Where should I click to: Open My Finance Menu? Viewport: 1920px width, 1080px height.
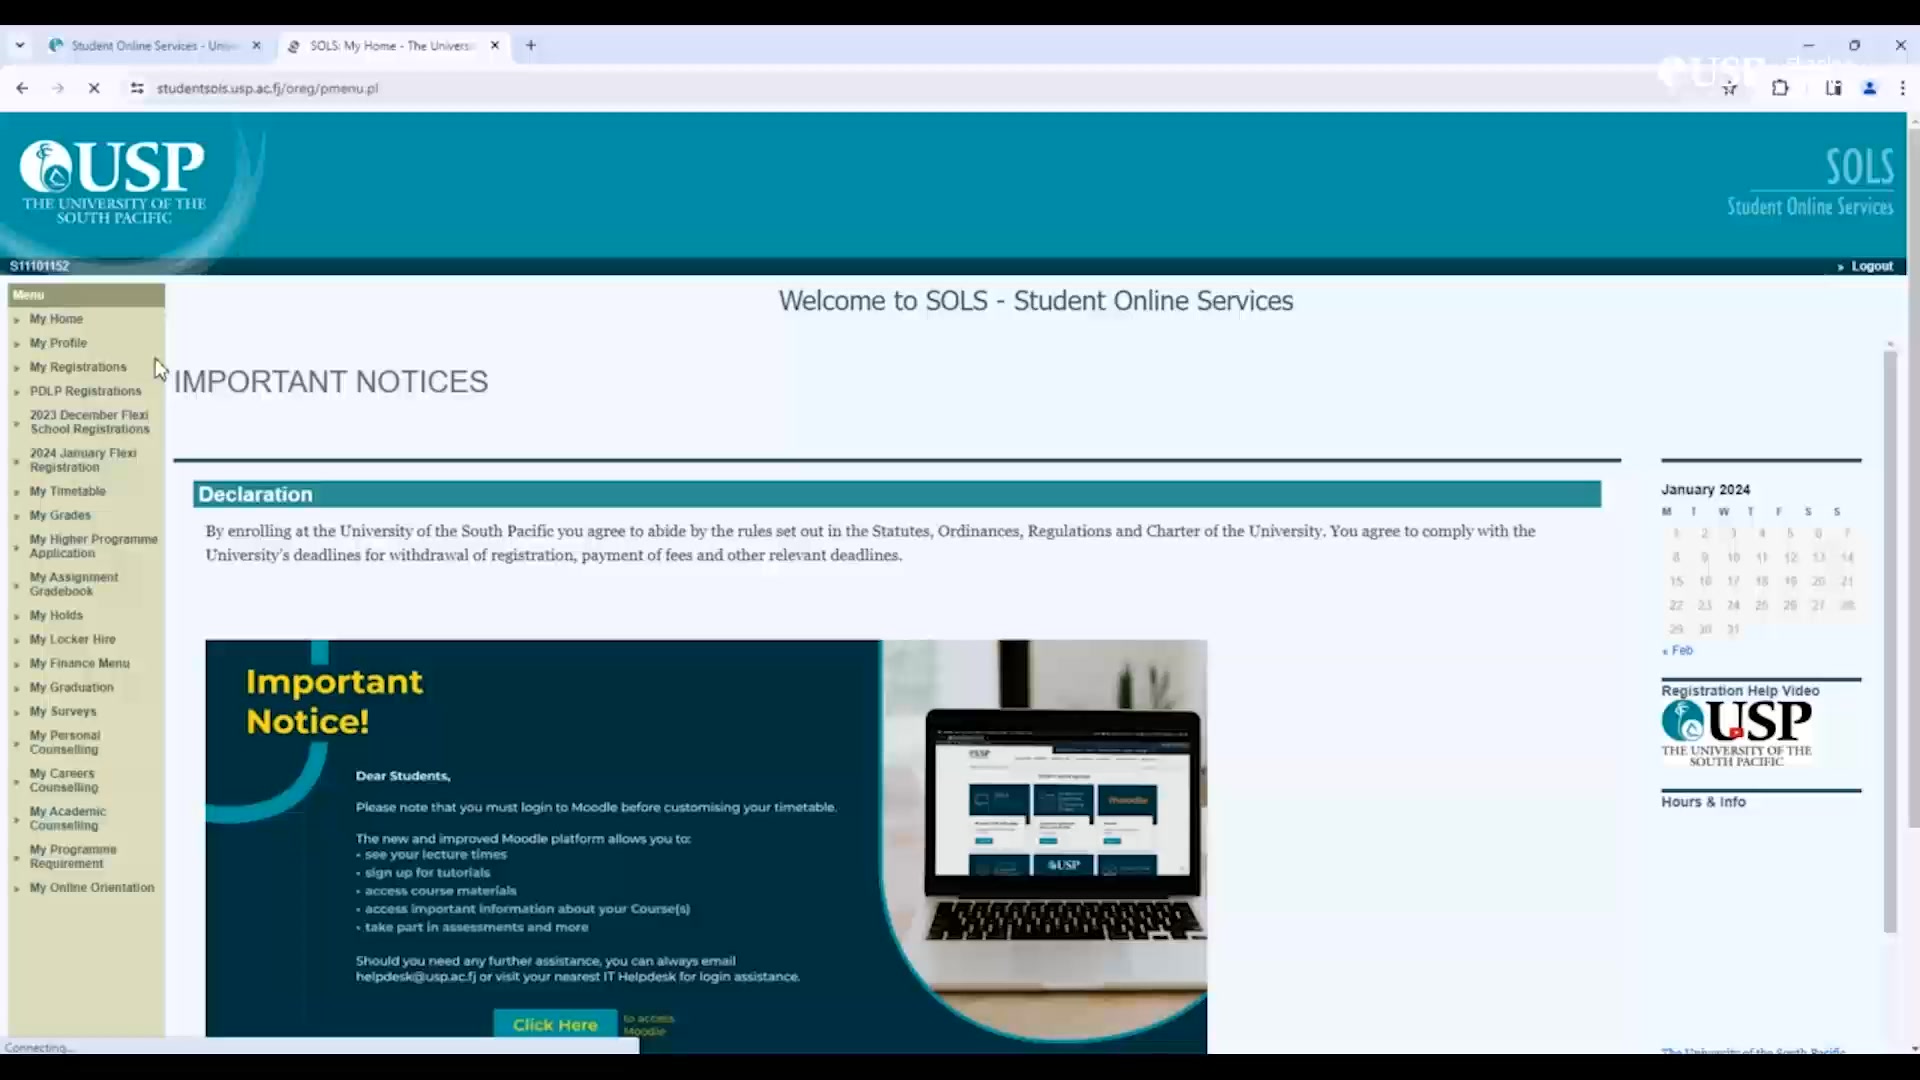point(79,663)
